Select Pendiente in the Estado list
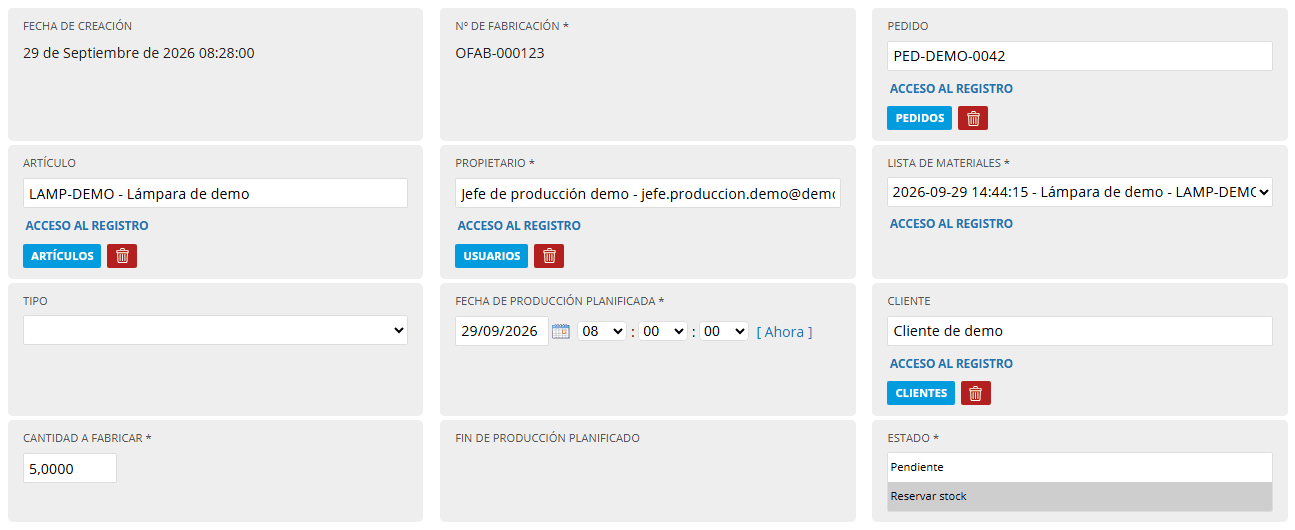The image size is (1295, 530). pos(1080,467)
